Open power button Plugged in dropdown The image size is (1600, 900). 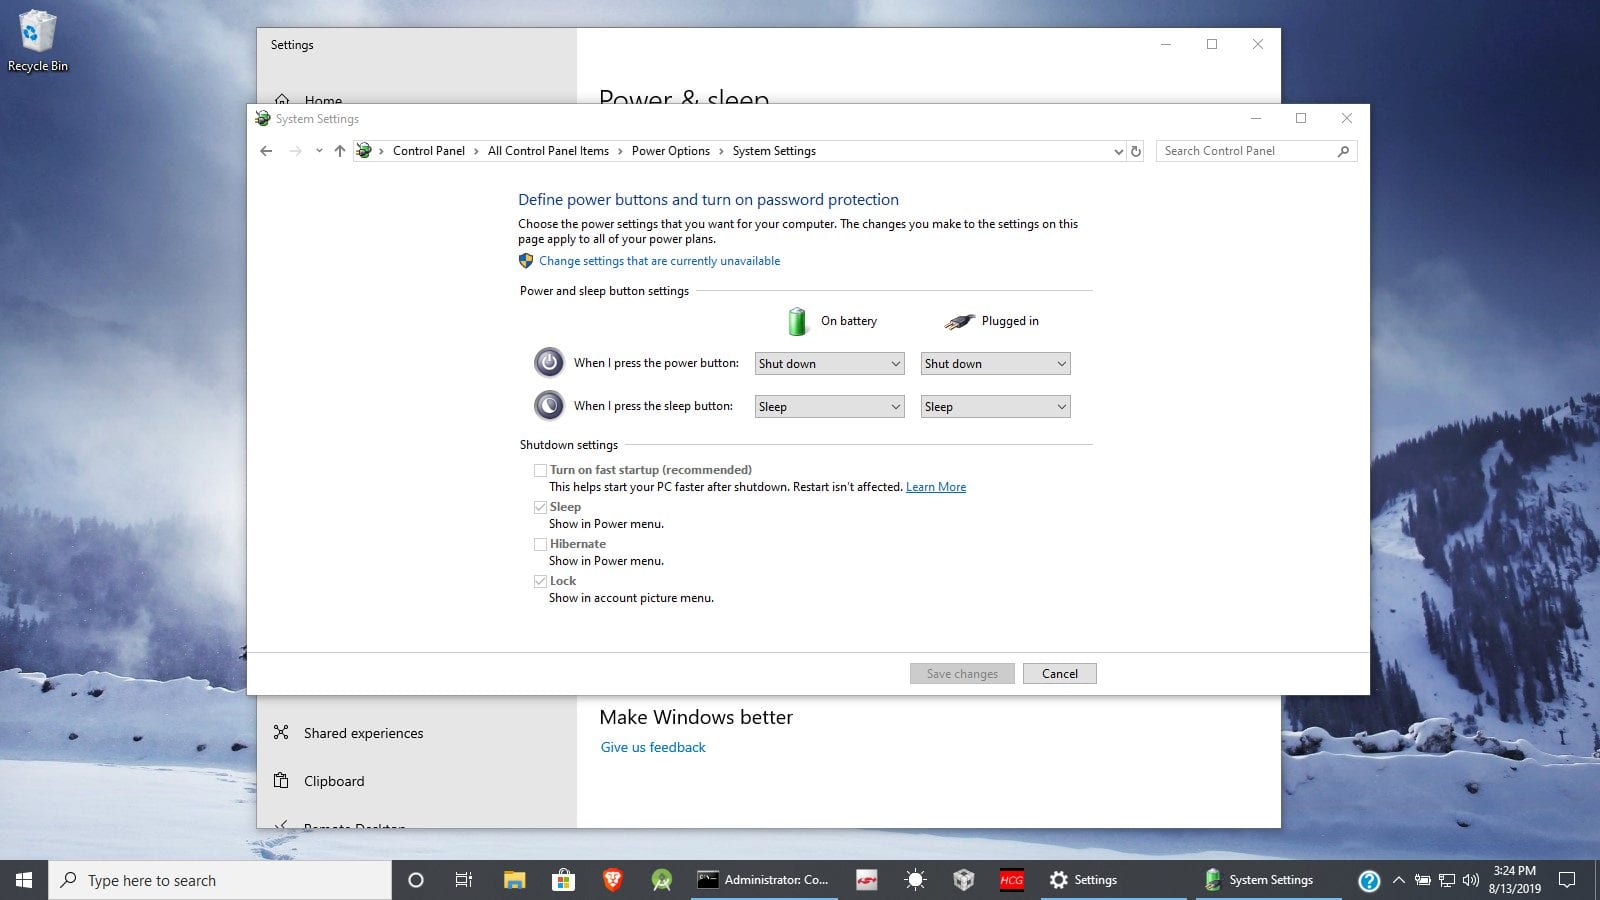(995, 364)
